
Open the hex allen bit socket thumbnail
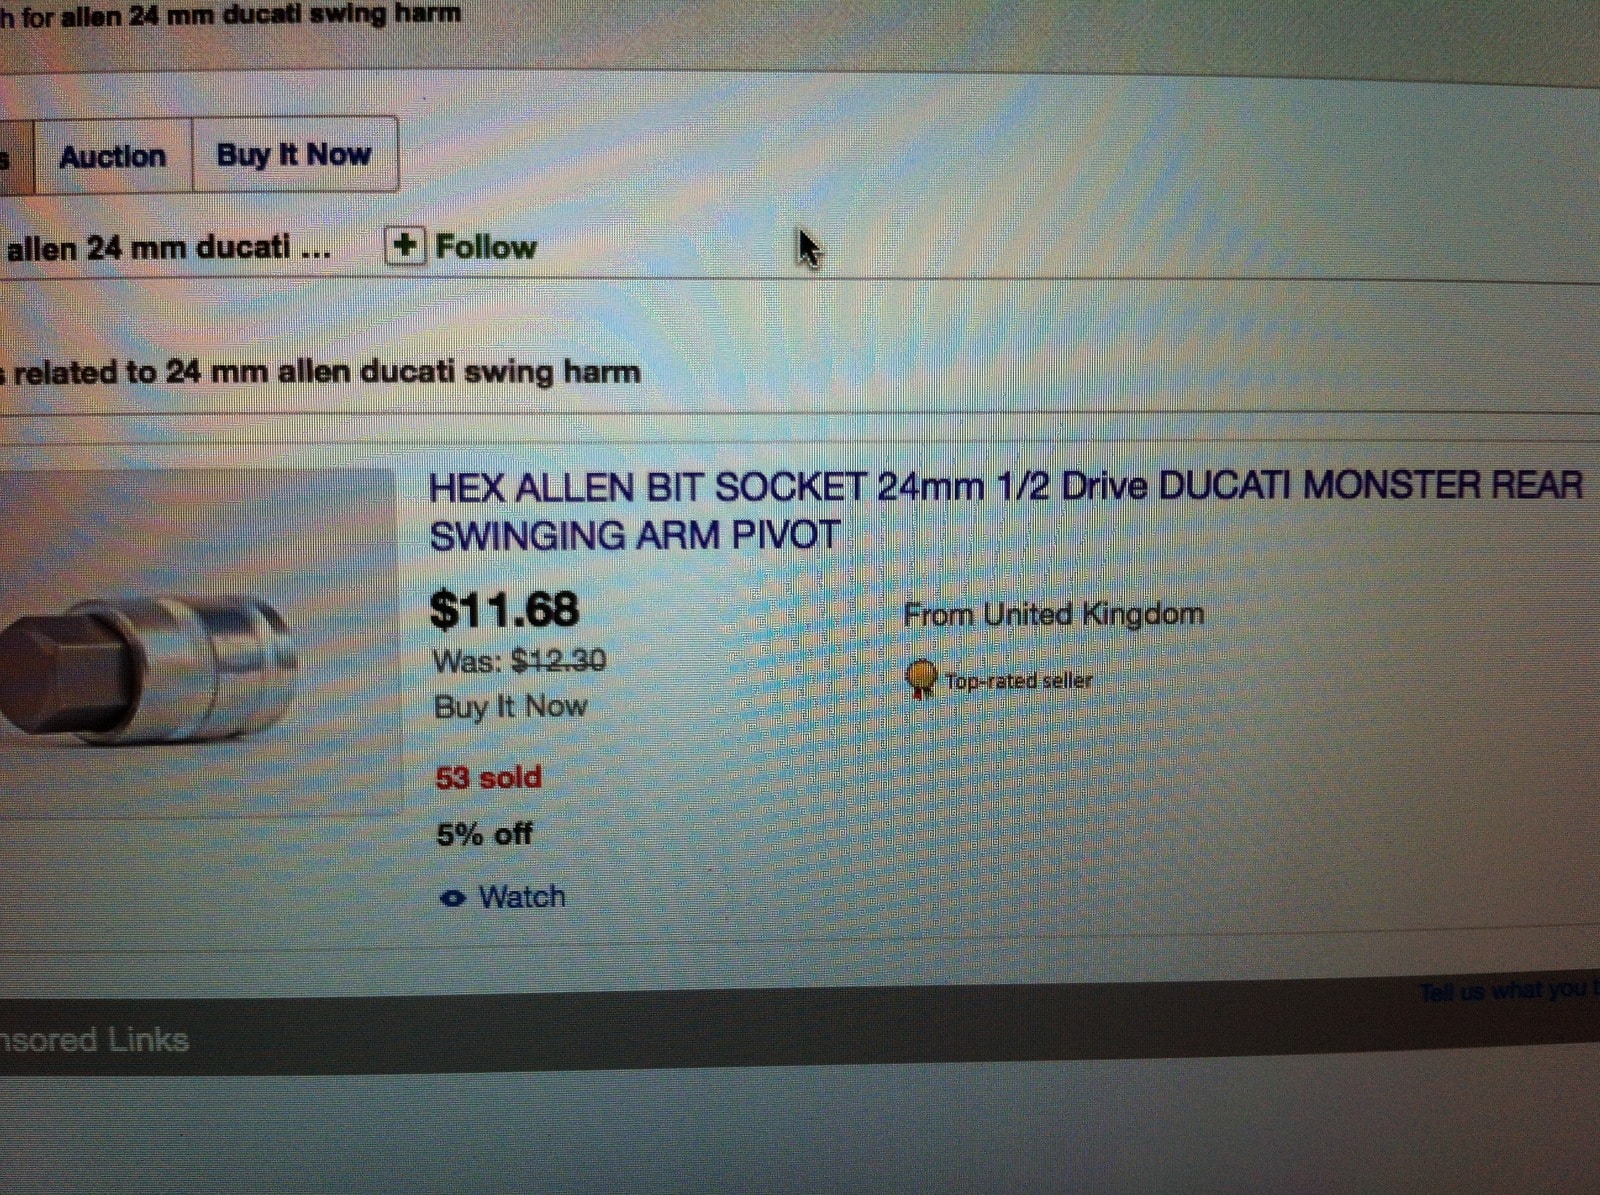197,642
